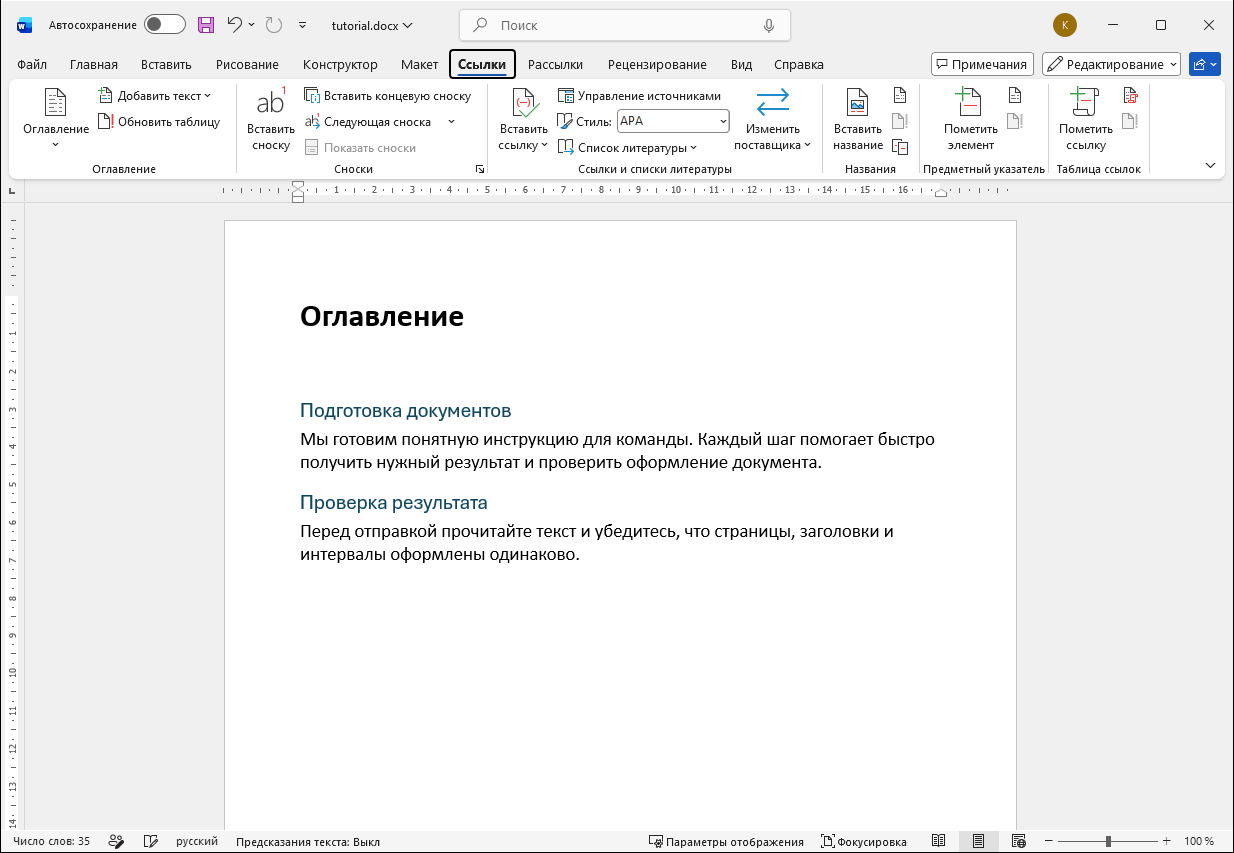Open the Рисование tab
Image resolution: width=1234 pixels, height=853 pixels.
click(247, 64)
